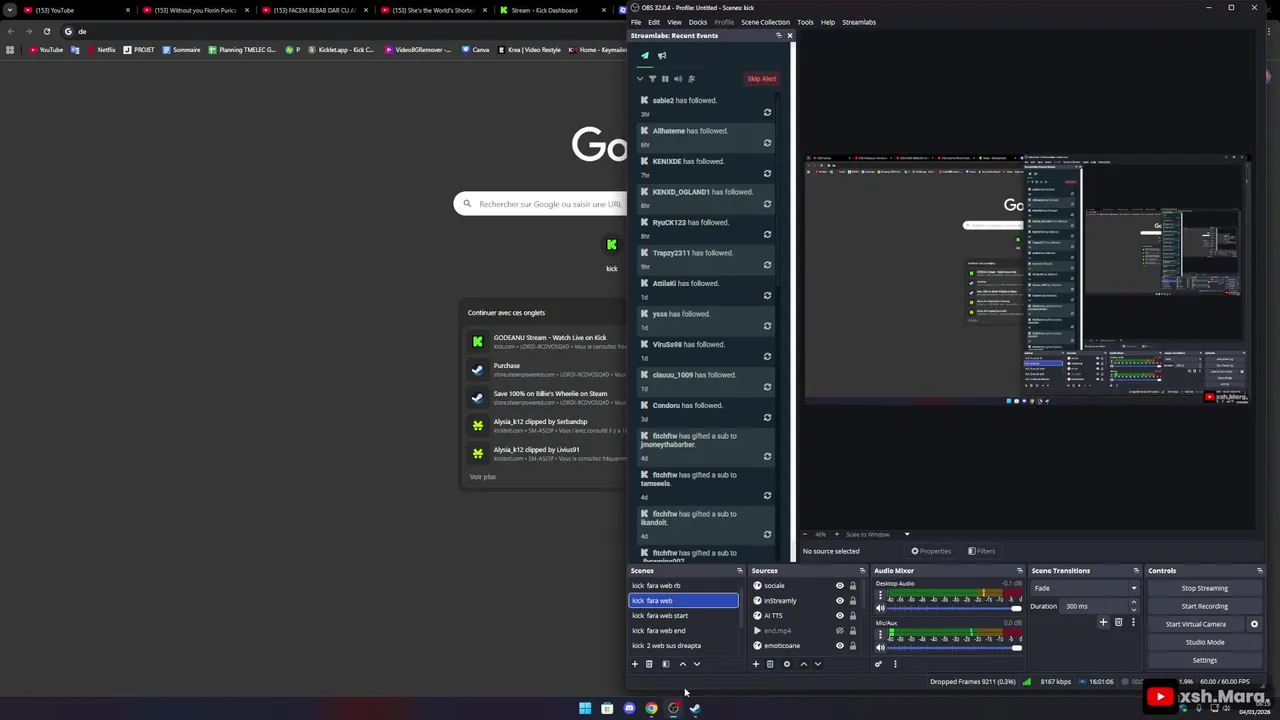
Task: Add a scene transition with plus
Action: pyautogui.click(x=1103, y=622)
